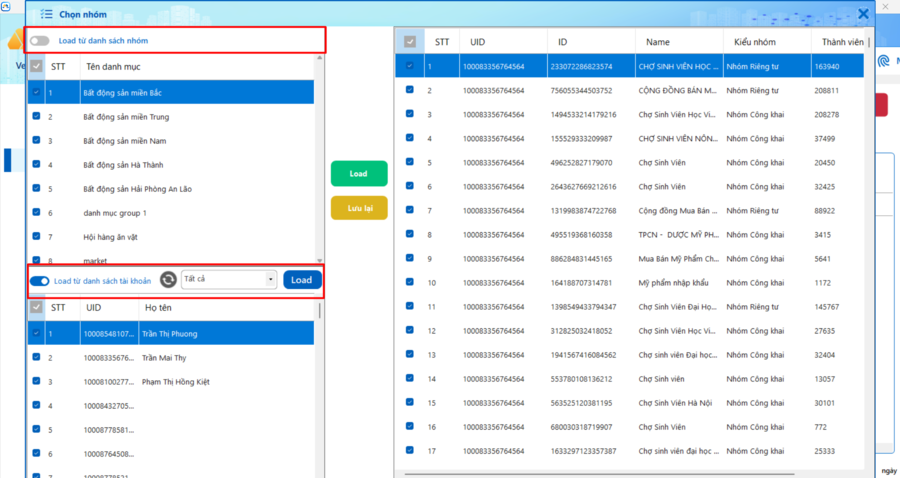The image size is (900, 478).
Task: Select account row with UID 10008778581...
Action: point(170,430)
